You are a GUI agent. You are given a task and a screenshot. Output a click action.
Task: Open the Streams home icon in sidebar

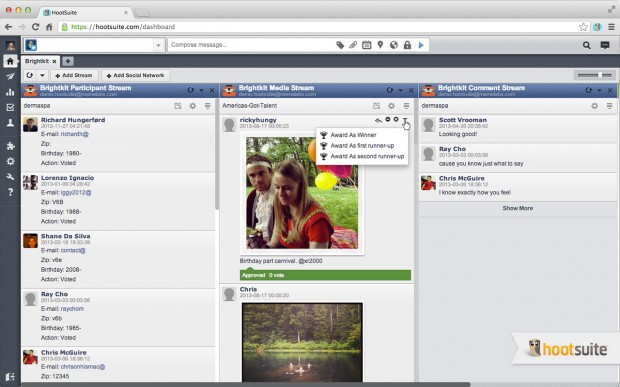(10, 61)
